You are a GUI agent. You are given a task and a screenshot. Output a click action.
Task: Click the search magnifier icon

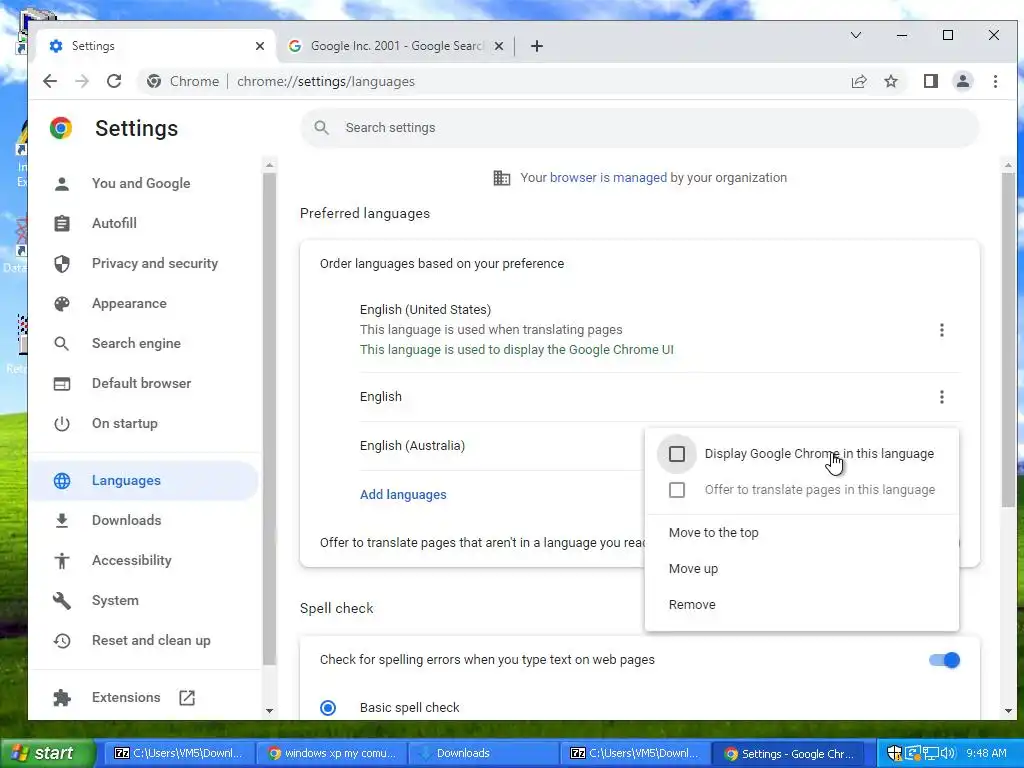[x=321, y=127]
